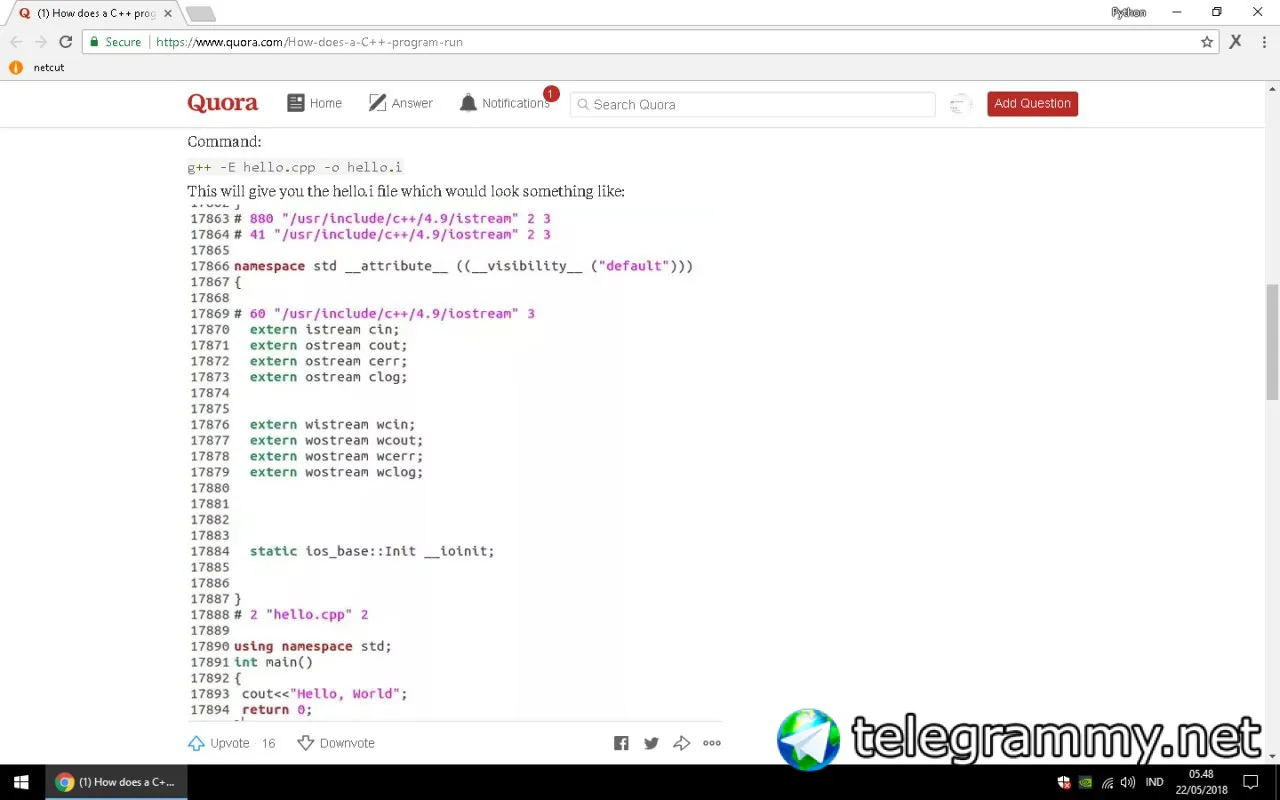Click the 'static ios_base::Init __ioinit;' line
Screen dimensions: 1280x800
[372, 551]
